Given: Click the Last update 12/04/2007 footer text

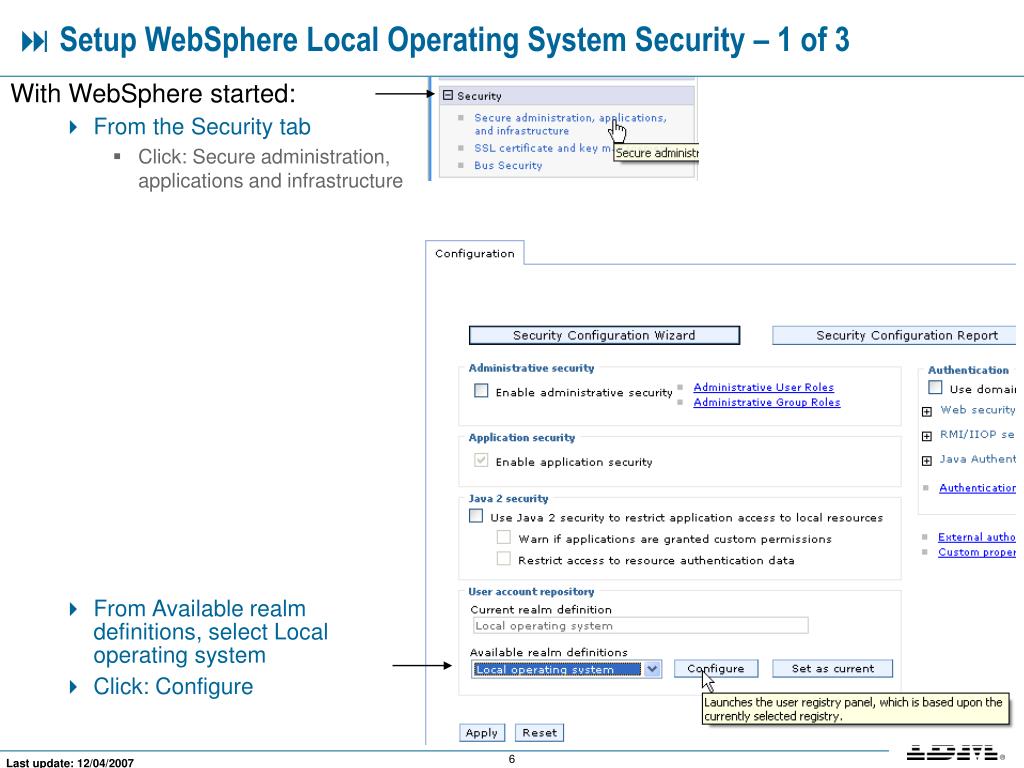Looking at the screenshot, I should (70, 762).
